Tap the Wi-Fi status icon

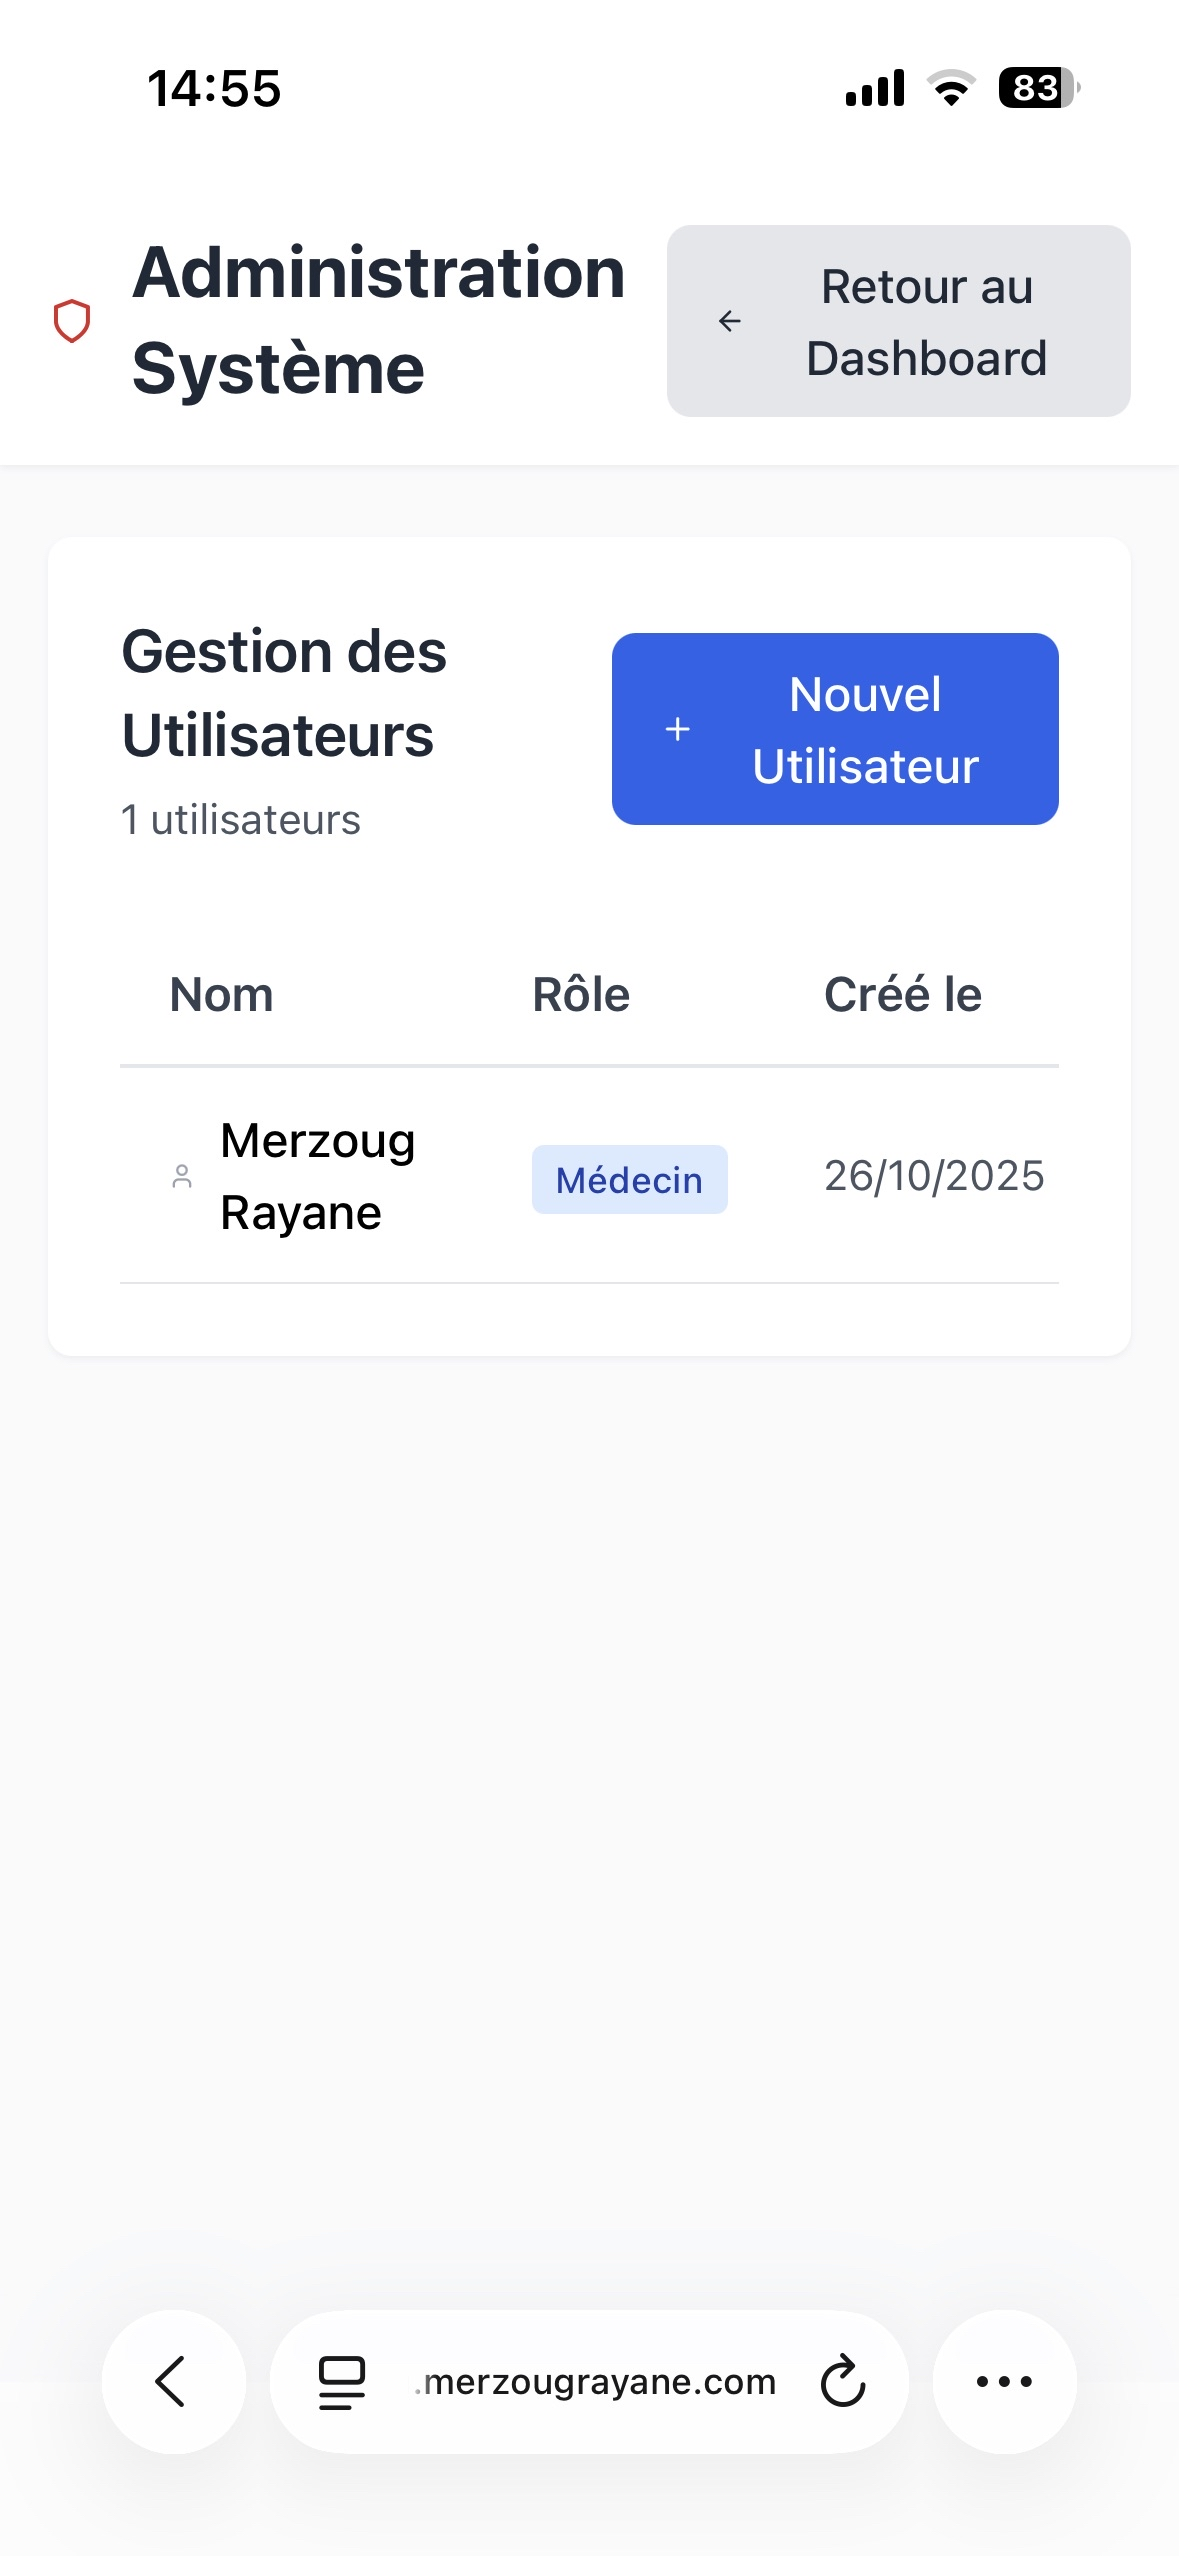click(x=951, y=88)
